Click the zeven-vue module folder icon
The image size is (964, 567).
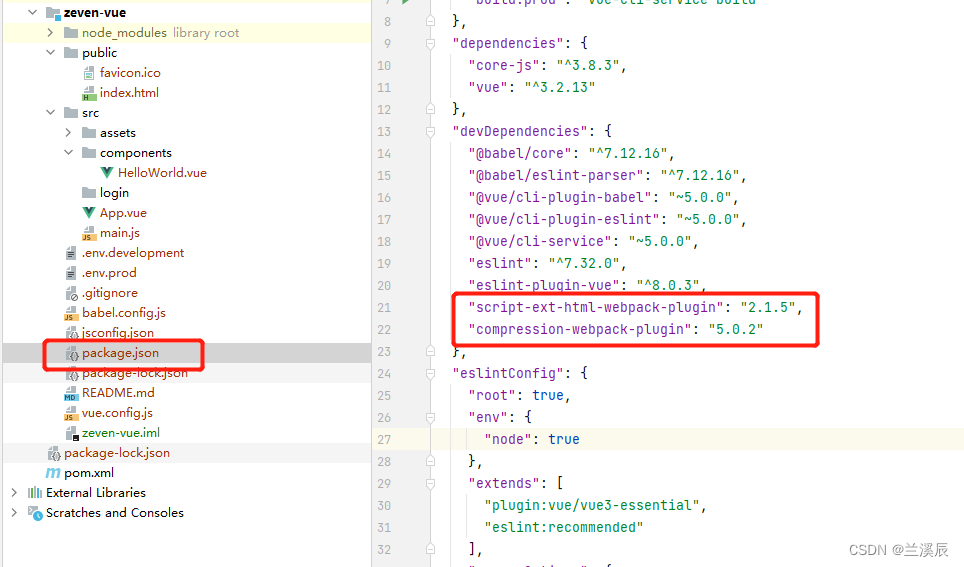tap(53, 12)
